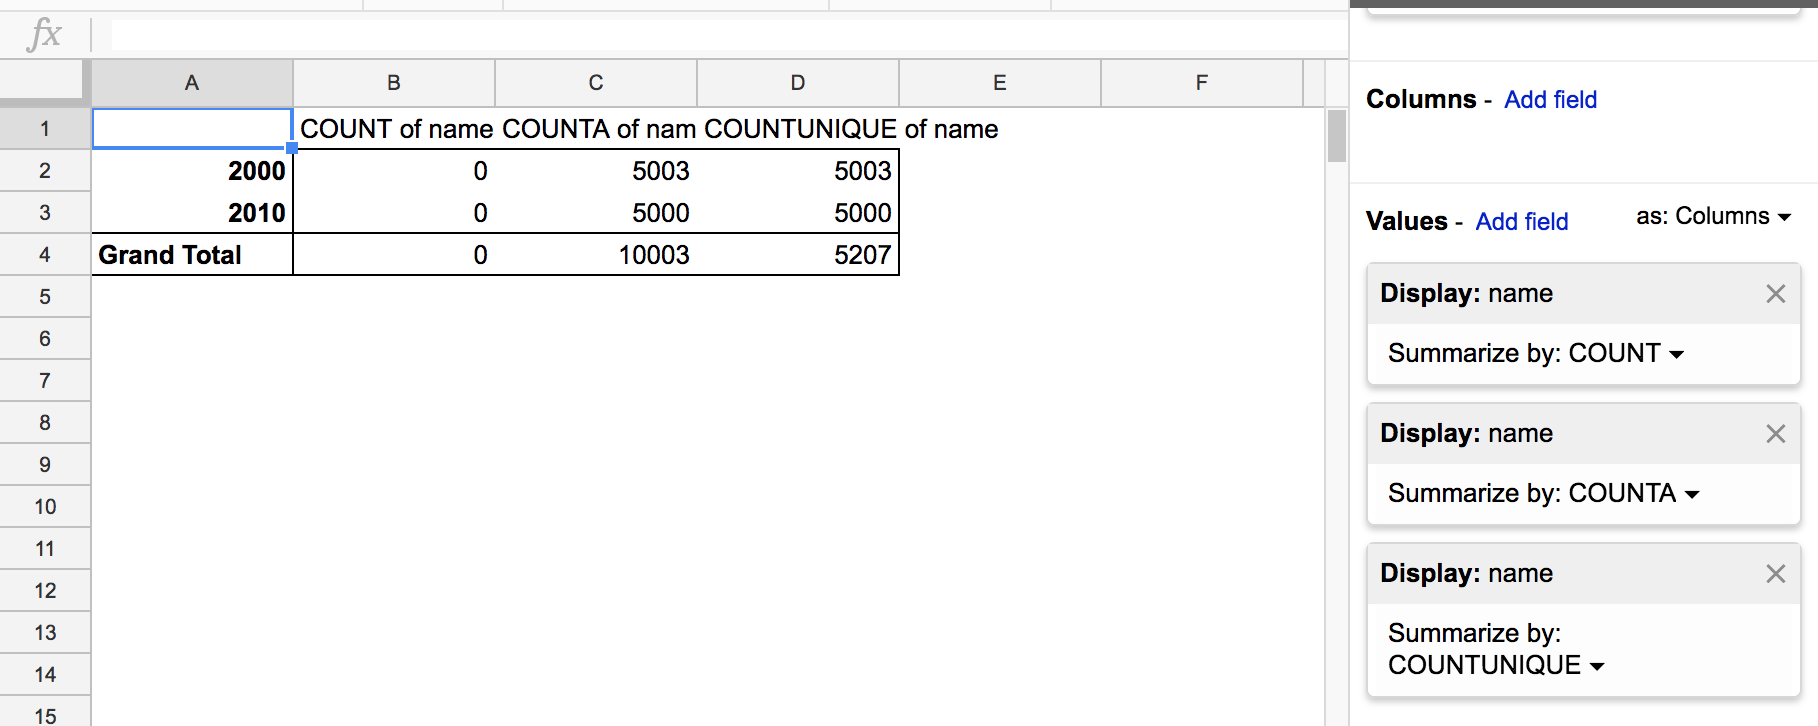Click the Grand Total cell
The image size is (1818, 726).
point(192,255)
